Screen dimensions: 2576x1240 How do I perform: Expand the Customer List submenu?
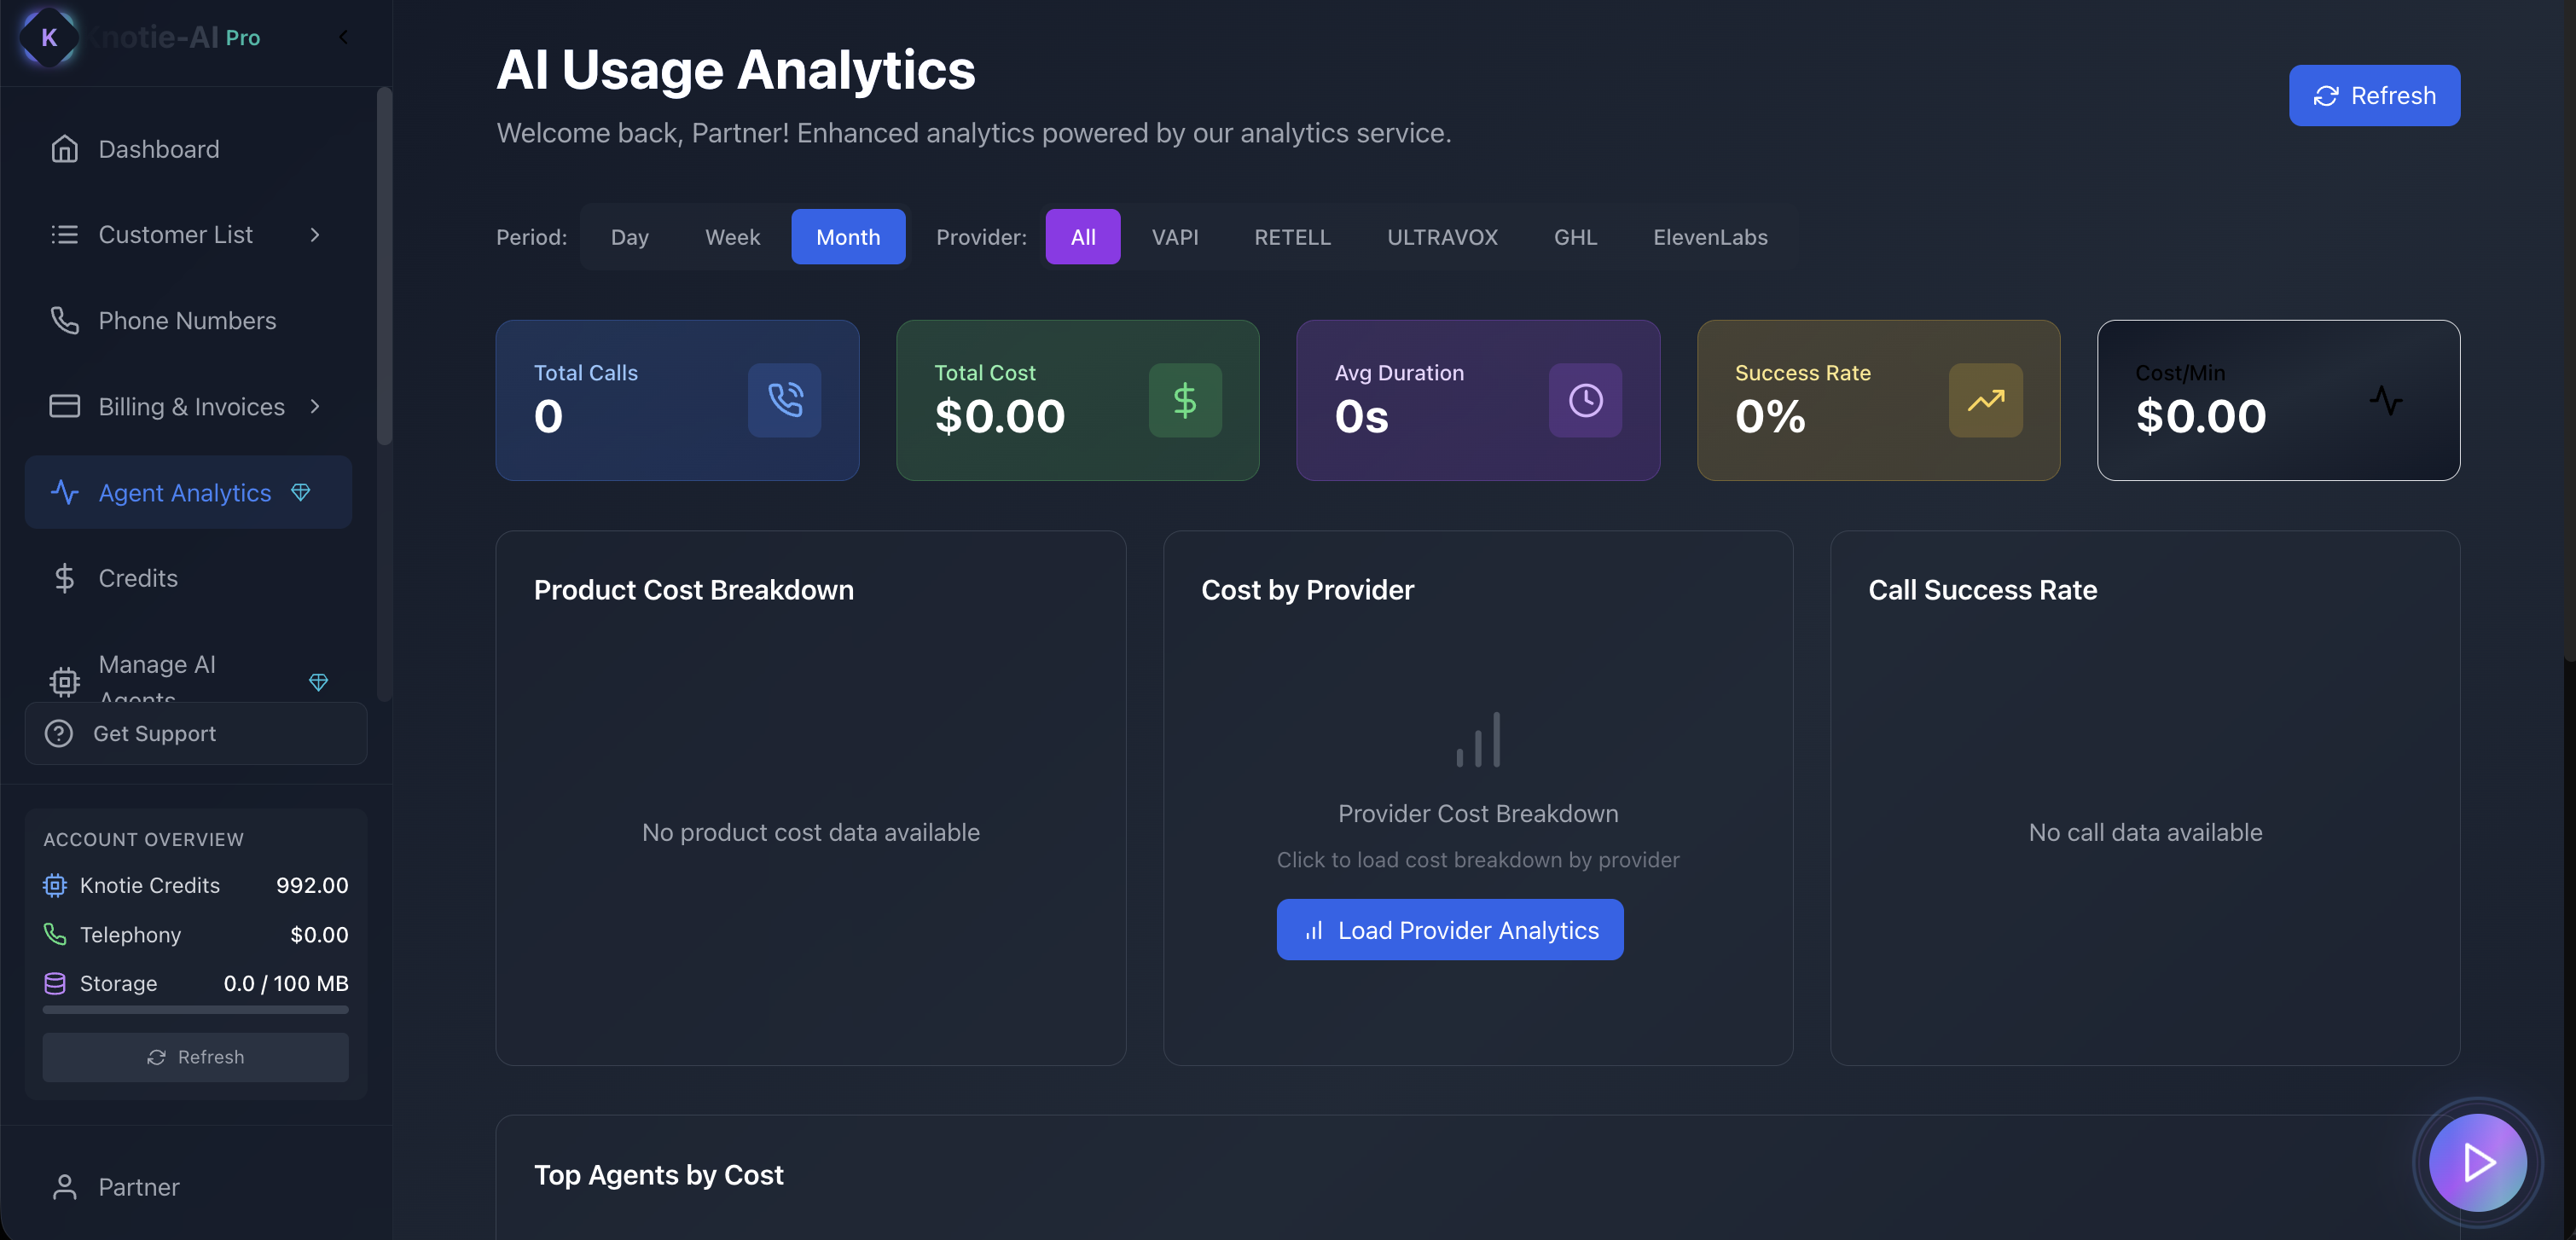pyautogui.click(x=314, y=235)
